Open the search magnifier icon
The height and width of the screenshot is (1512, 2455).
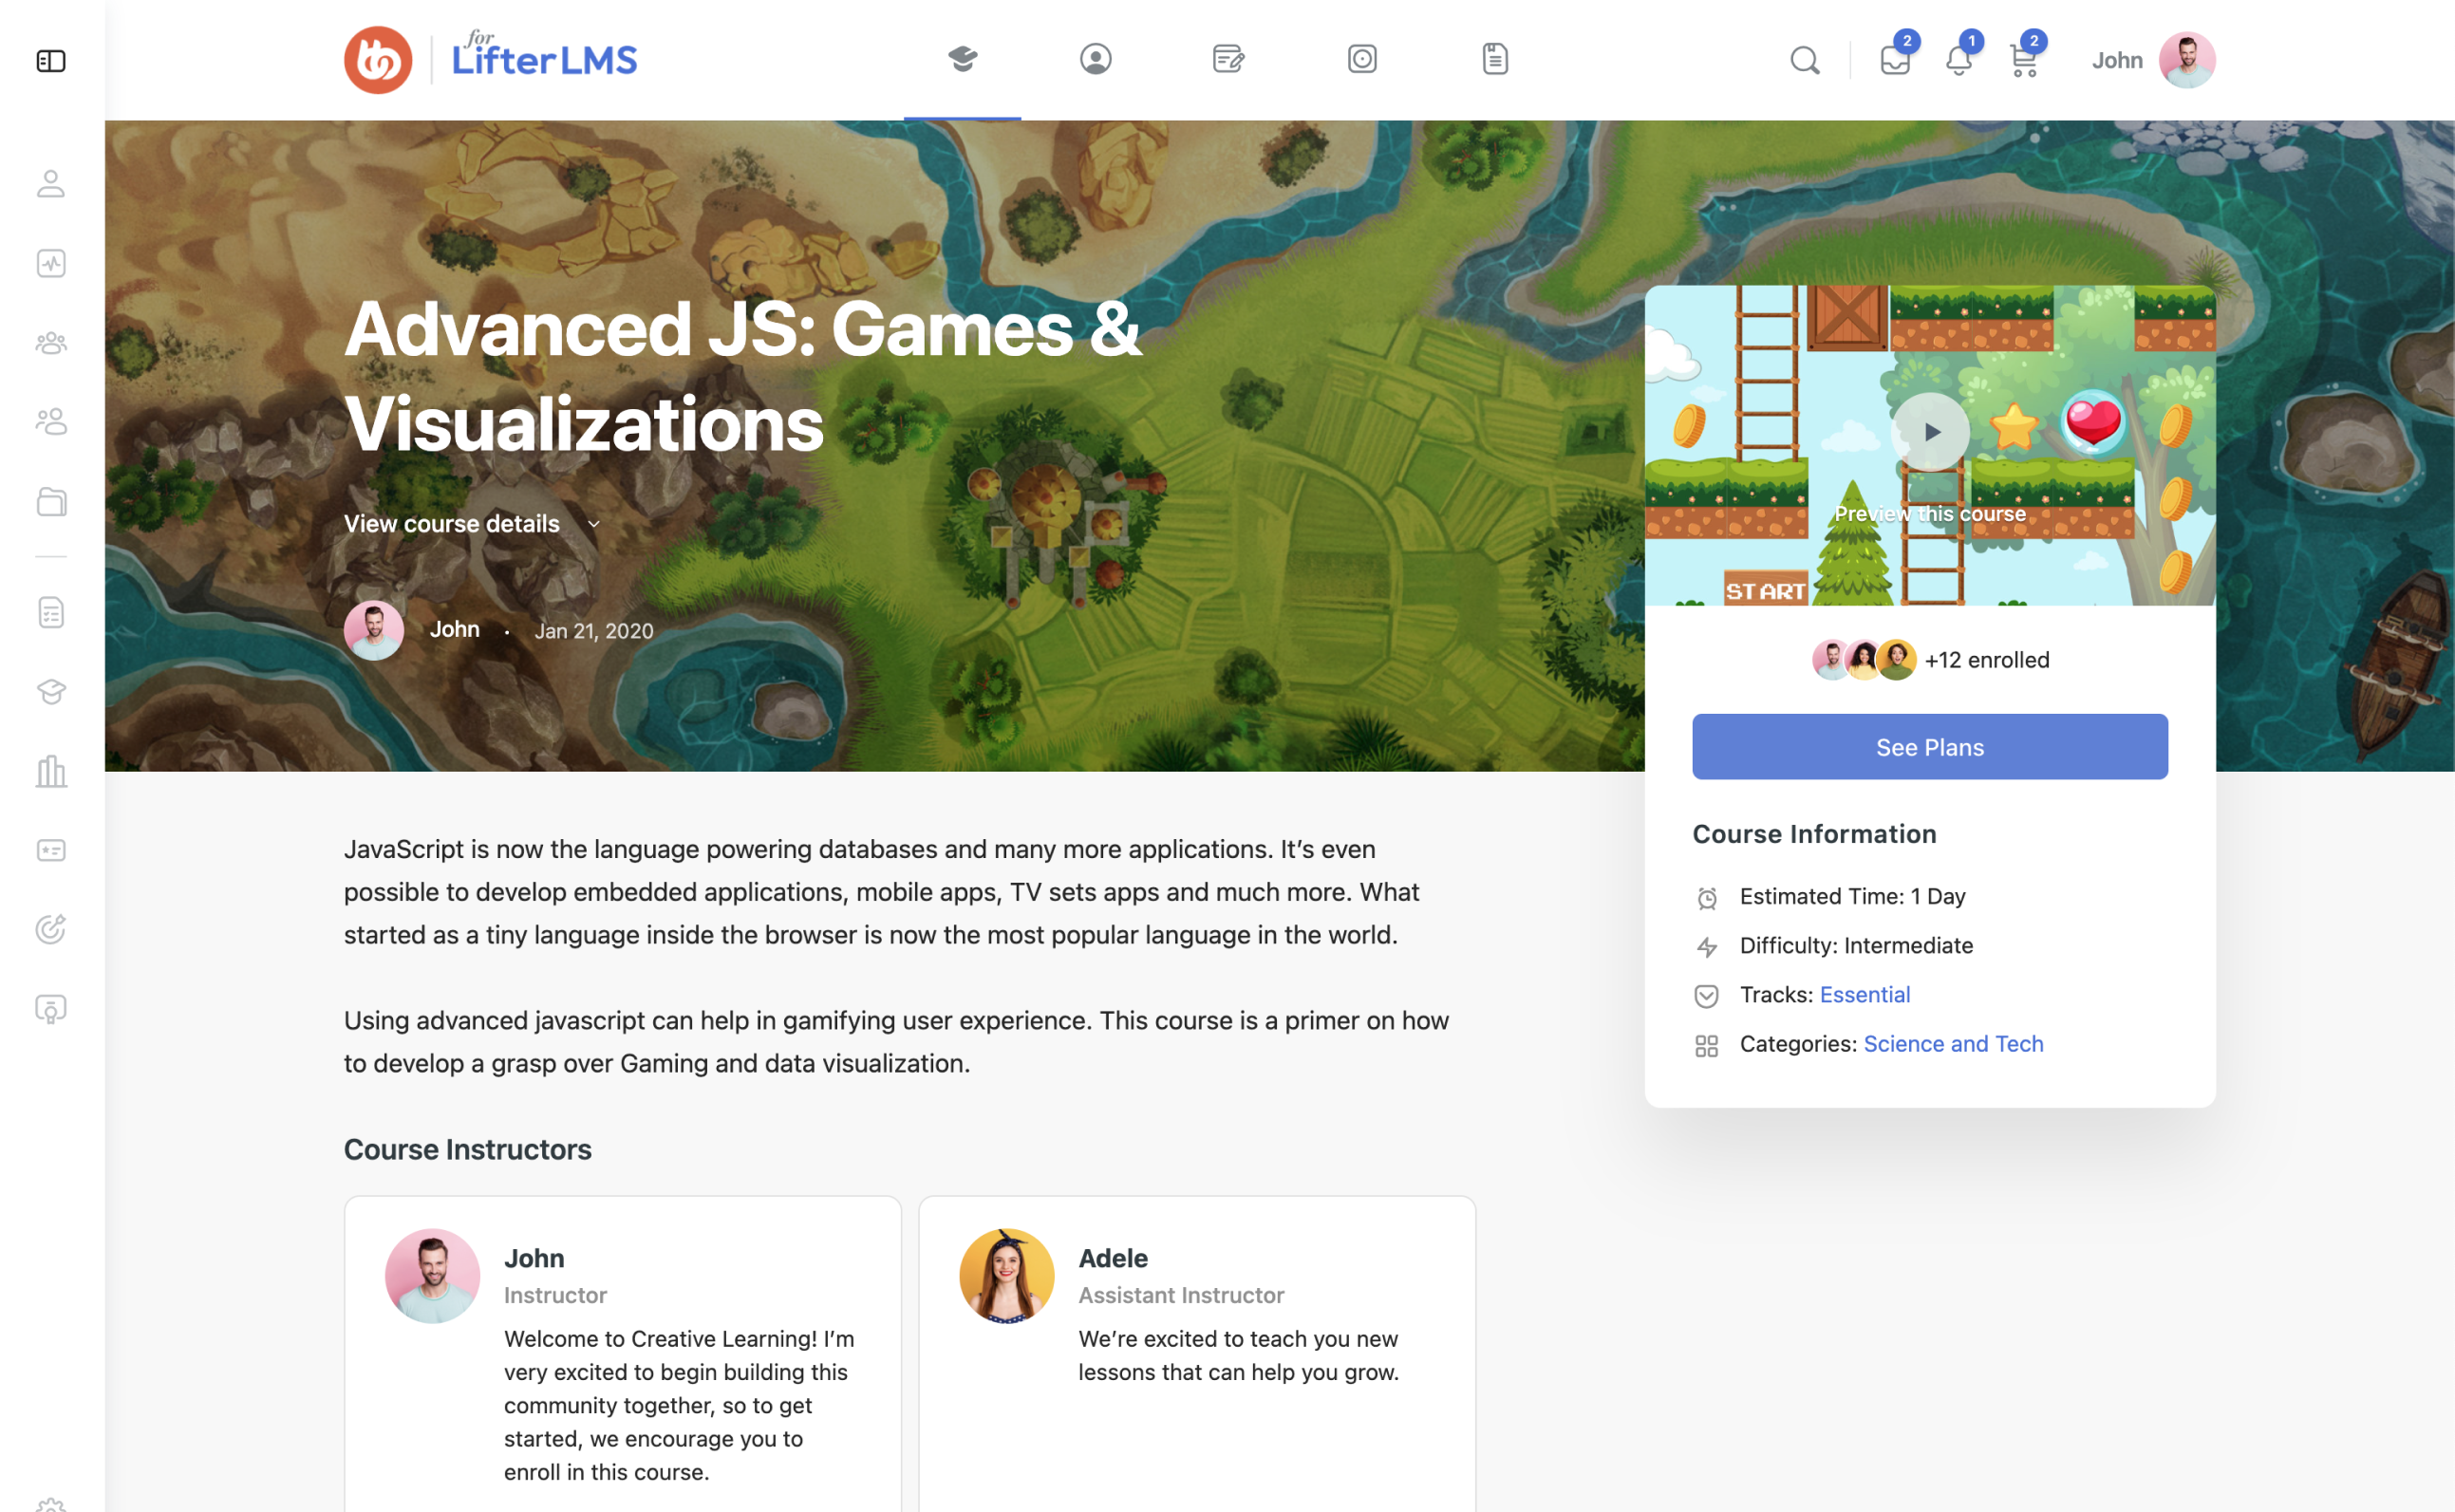[1805, 60]
